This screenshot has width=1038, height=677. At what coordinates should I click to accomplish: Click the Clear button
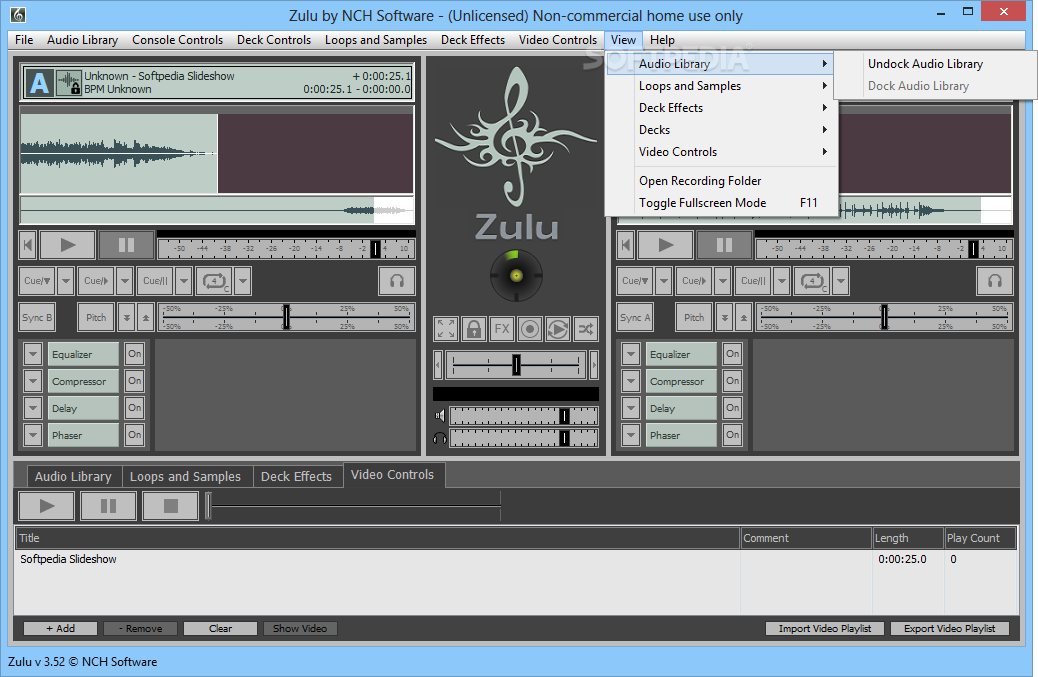[x=220, y=629]
